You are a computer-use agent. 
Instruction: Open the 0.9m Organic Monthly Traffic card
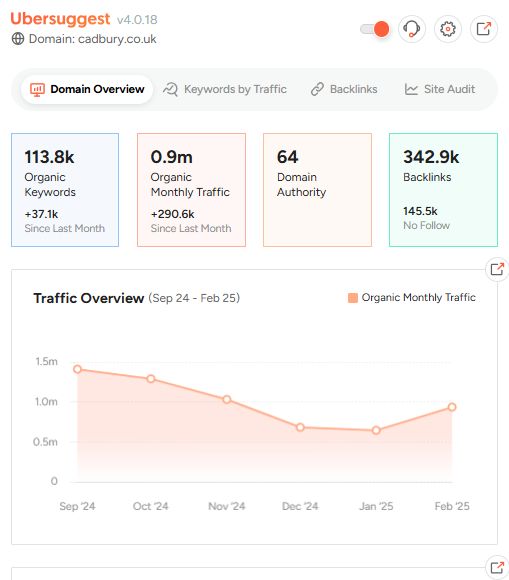[191, 190]
